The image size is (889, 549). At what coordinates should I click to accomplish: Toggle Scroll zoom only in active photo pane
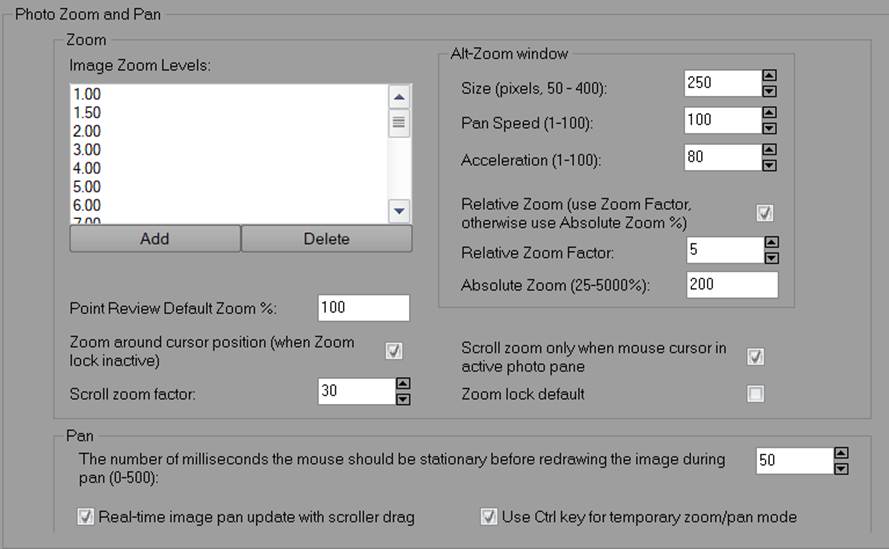756,357
